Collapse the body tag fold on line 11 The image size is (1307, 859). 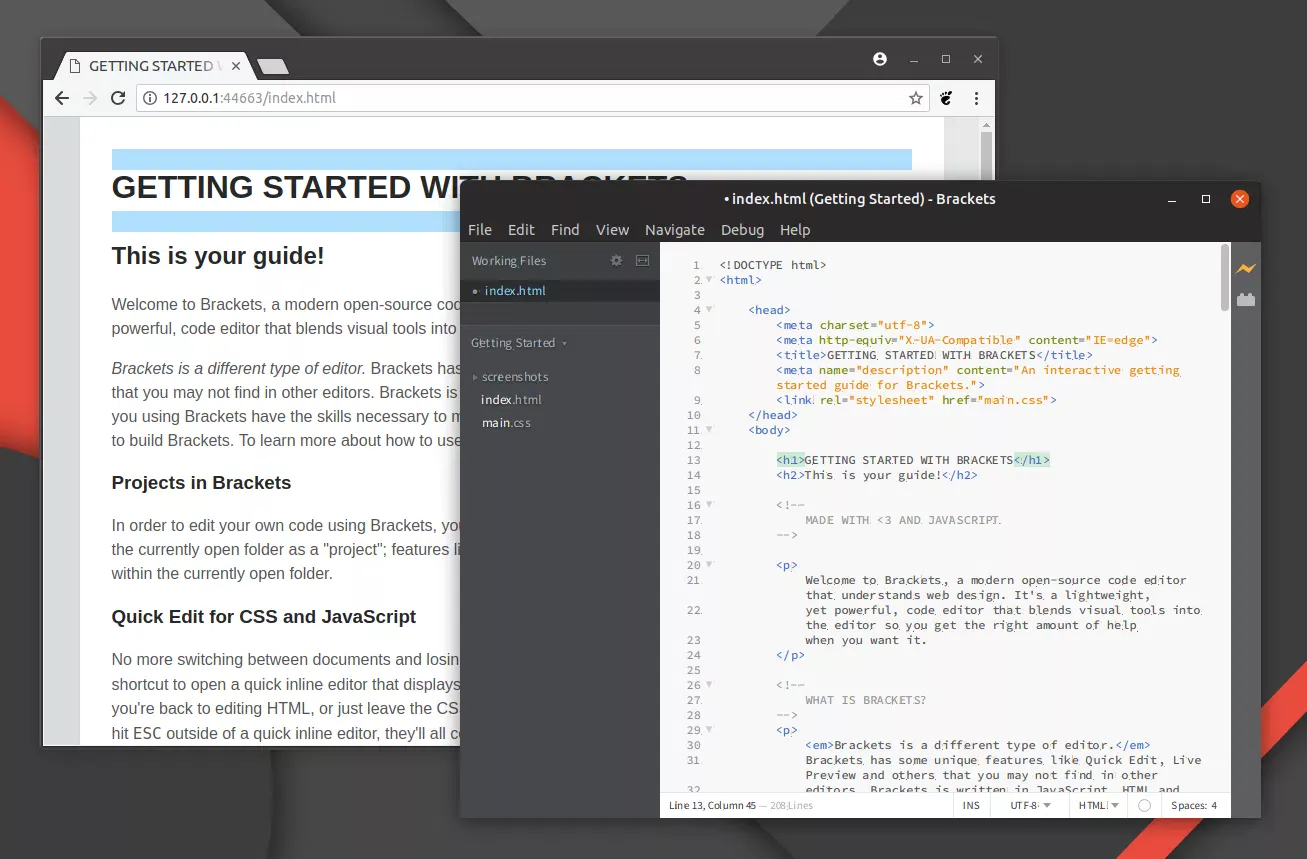pyautogui.click(x=709, y=430)
